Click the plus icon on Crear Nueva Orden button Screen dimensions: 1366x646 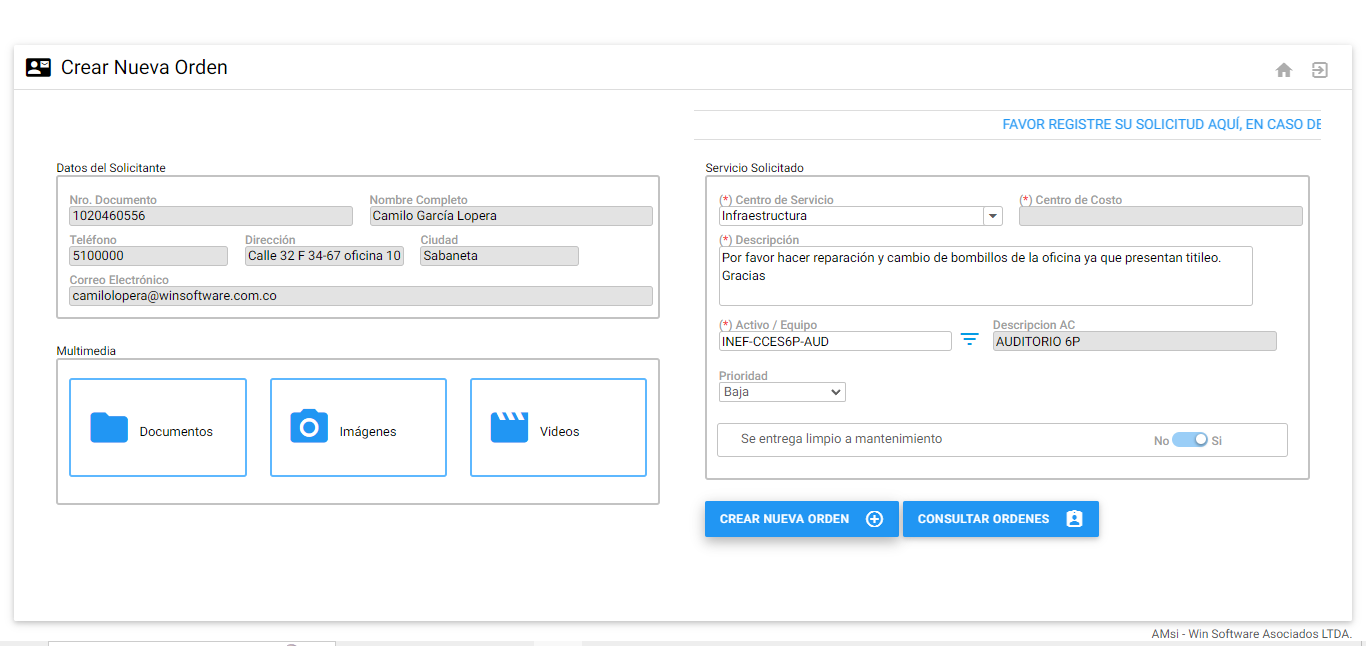pos(874,519)
